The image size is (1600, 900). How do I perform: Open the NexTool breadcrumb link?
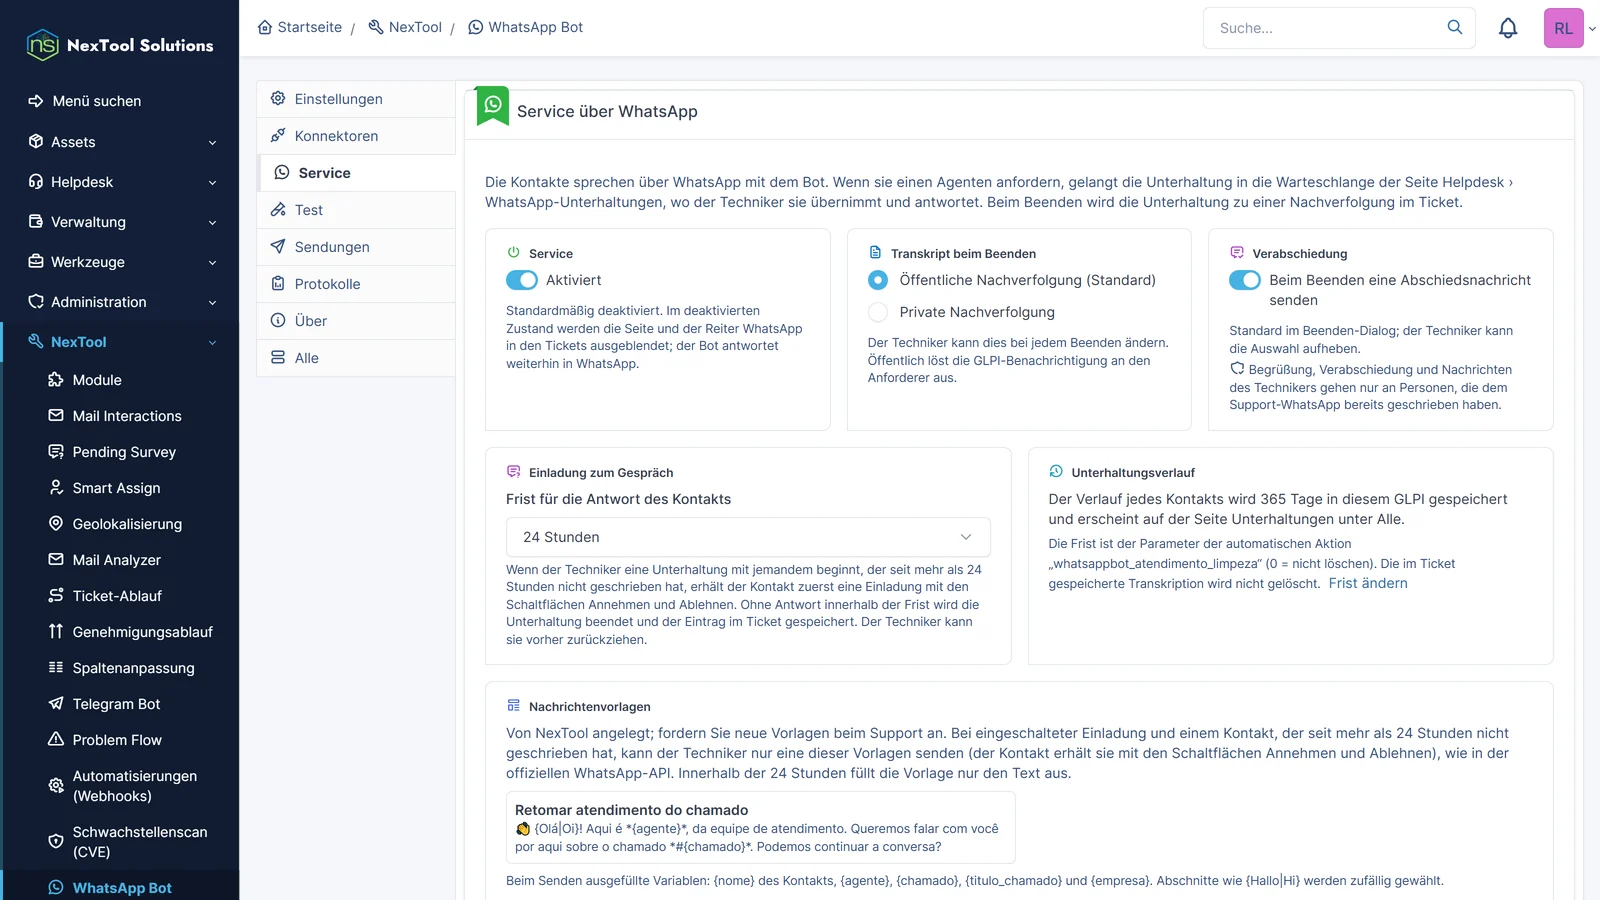(x=405, y=27)
